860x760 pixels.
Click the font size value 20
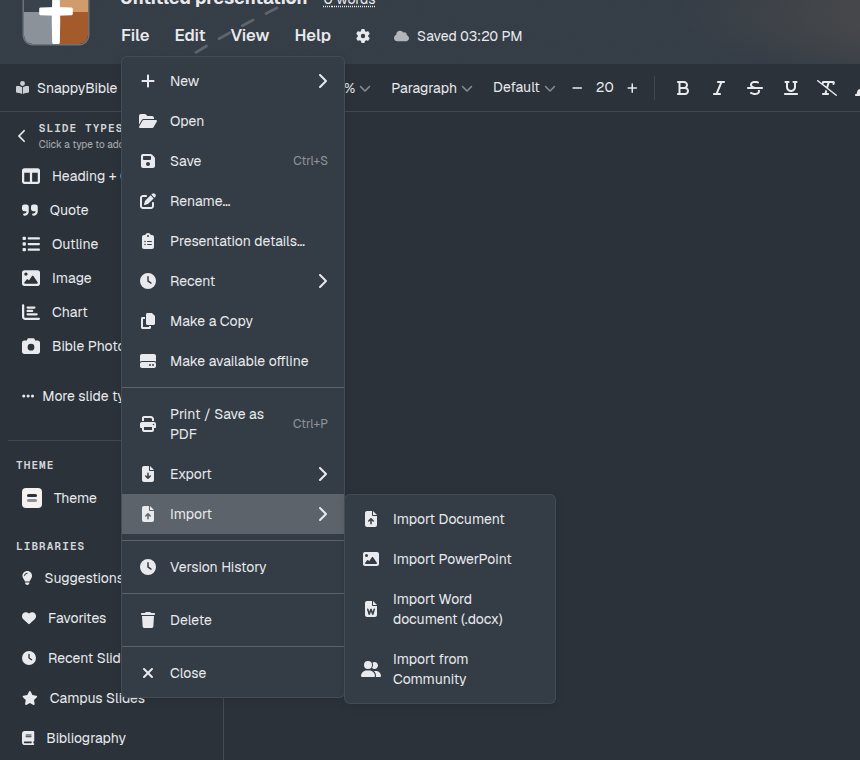pos(604,87)
